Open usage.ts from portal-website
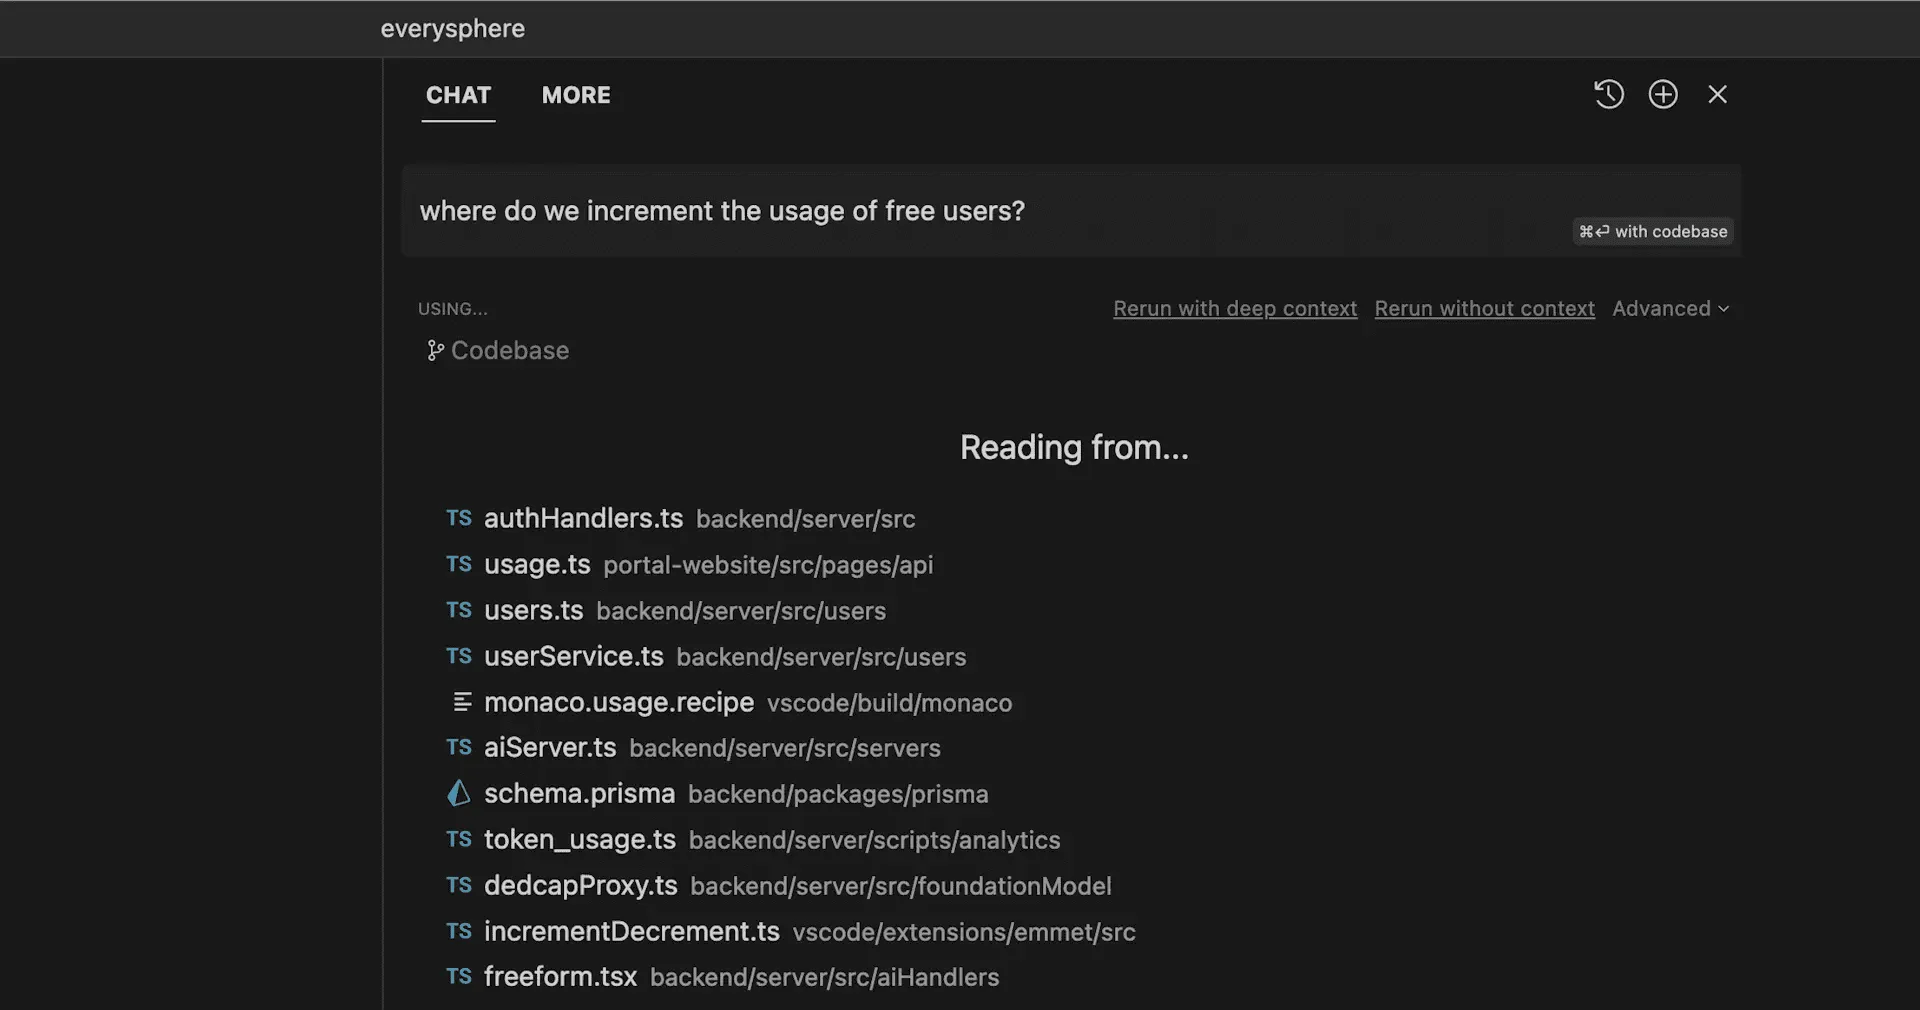1920x1010 pixels. click(537, 565)
